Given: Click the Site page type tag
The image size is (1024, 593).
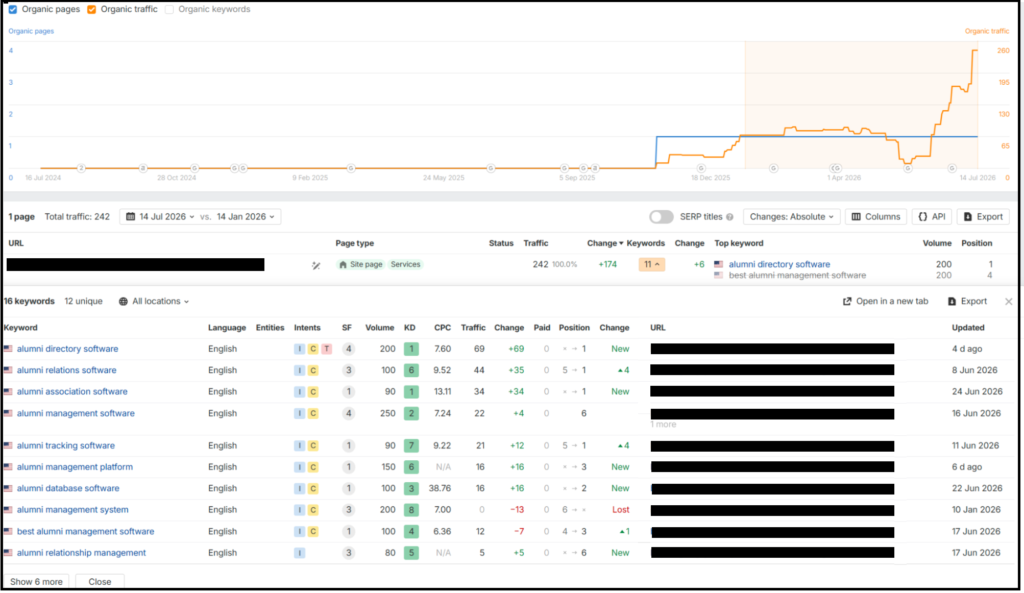Looking at the screenshot, I should pos(360,264).
